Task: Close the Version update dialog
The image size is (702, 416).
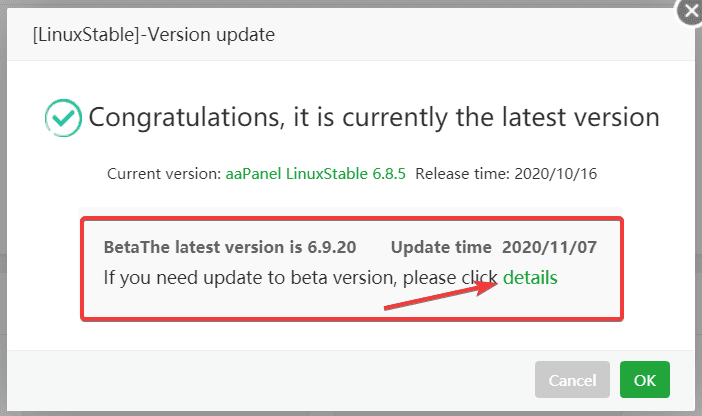Action: click(x=688, y=10)
